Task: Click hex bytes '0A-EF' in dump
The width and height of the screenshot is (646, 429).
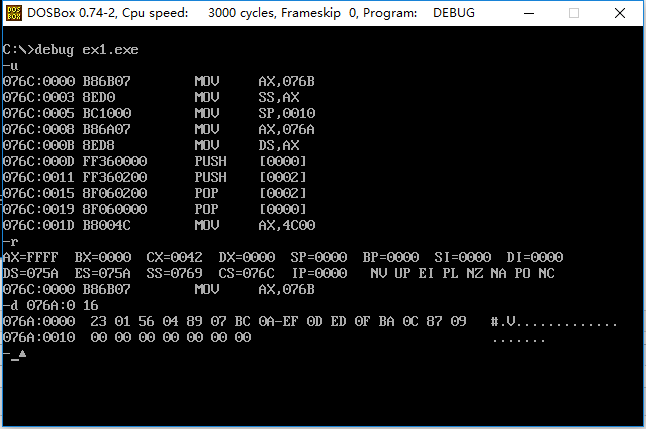Action: point(279,321)
